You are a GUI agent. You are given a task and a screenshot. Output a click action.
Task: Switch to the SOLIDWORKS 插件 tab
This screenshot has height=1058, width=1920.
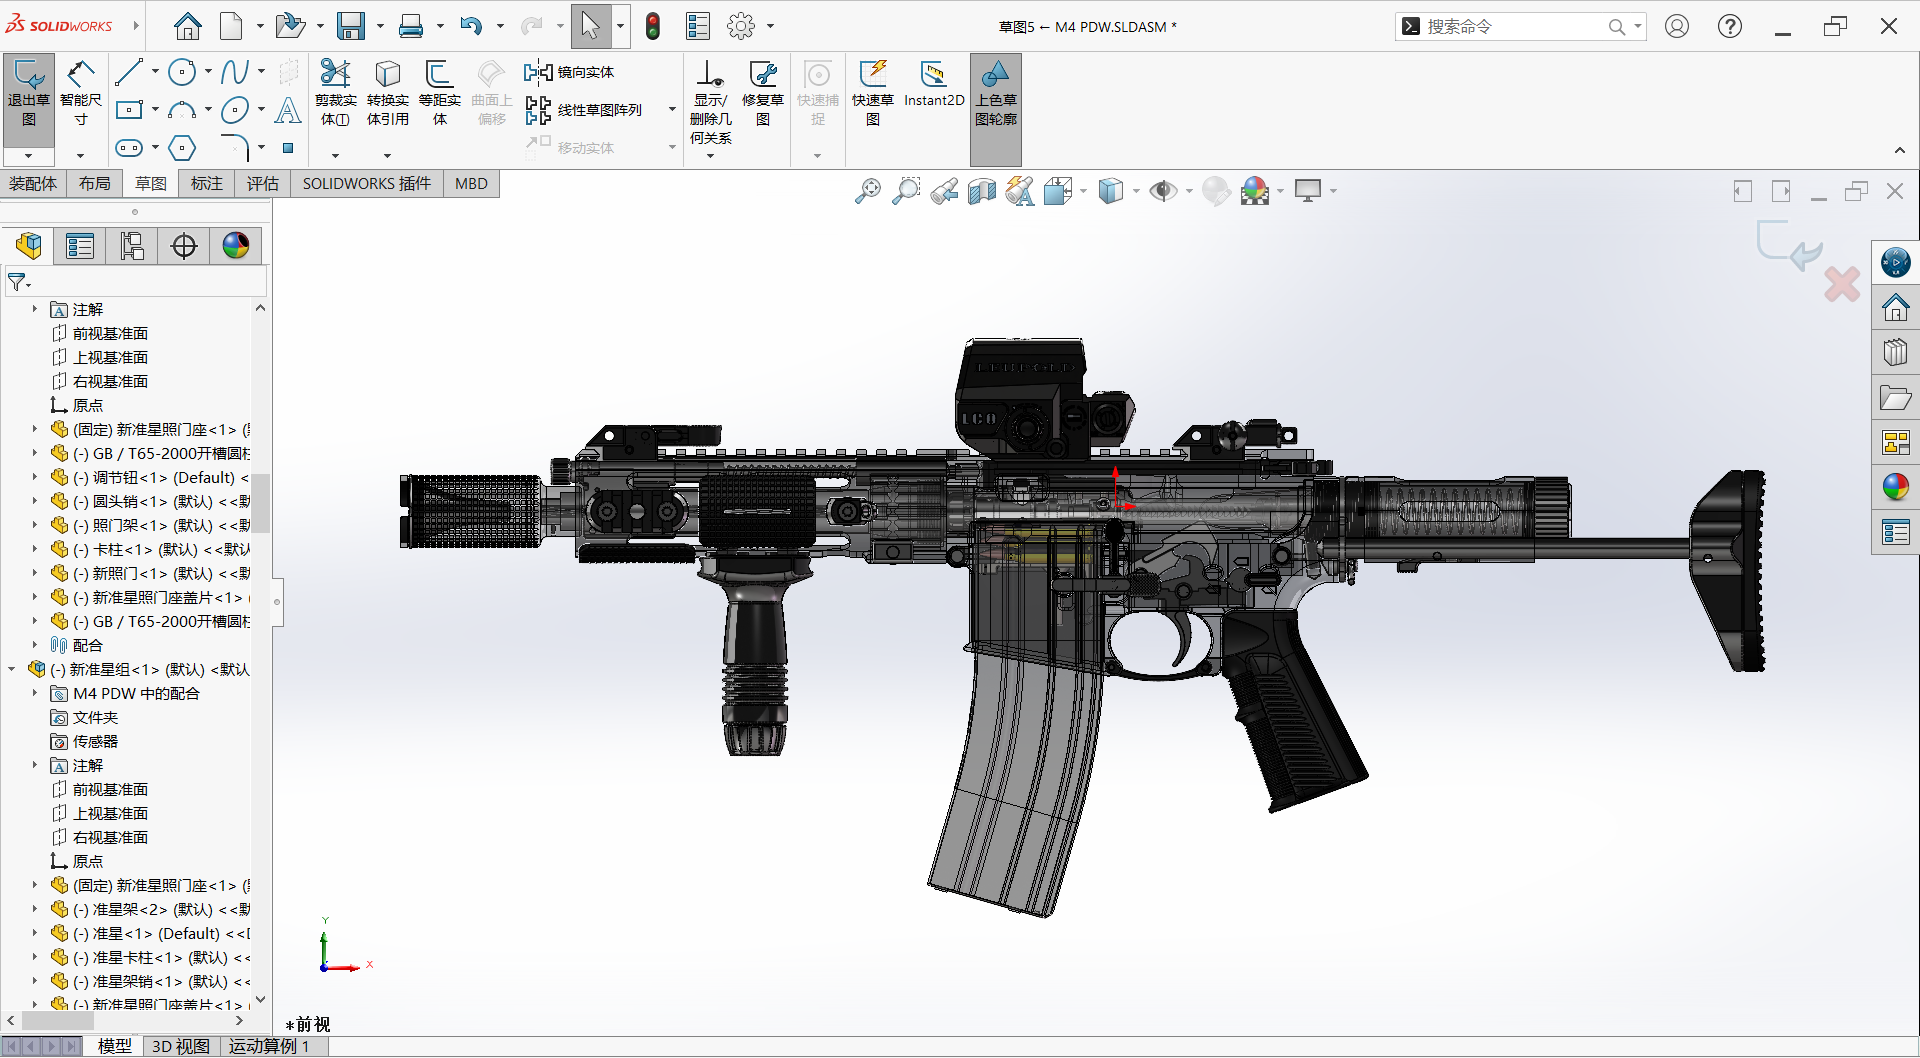pyautogui.click(x=367, y=184)
